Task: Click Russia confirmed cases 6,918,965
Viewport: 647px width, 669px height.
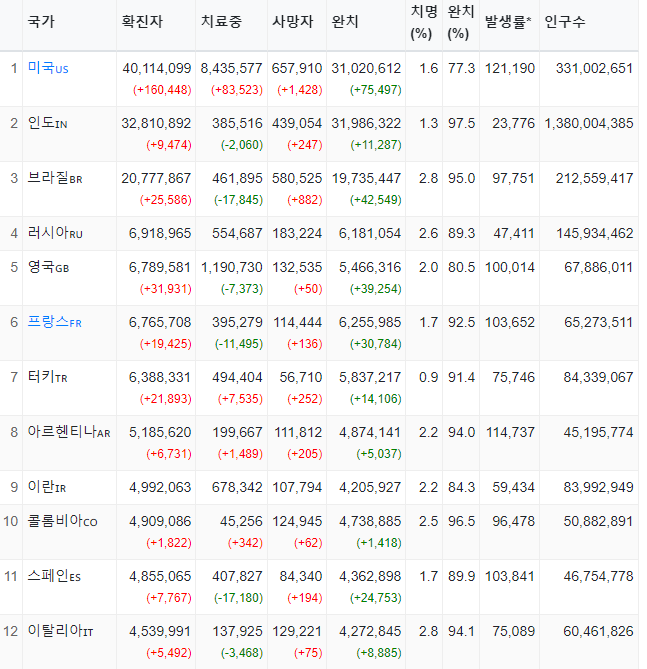Action: [x=160, y=233]
